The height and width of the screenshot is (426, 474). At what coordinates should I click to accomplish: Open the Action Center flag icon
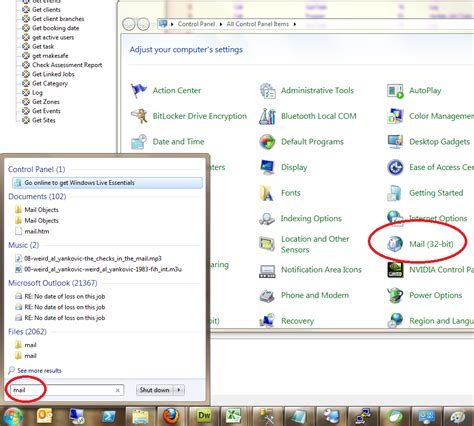138,90
